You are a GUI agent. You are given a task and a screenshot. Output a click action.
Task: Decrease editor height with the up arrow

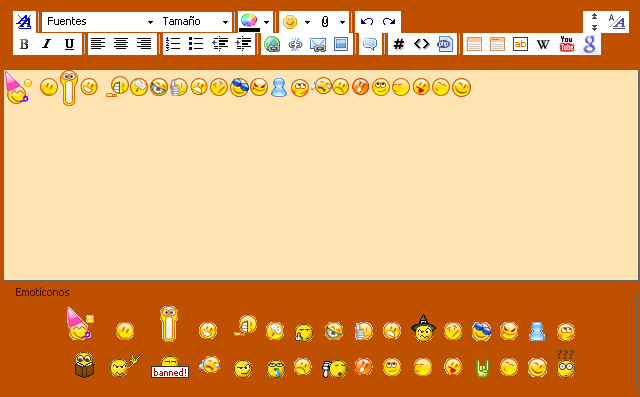tap(594, 16)
